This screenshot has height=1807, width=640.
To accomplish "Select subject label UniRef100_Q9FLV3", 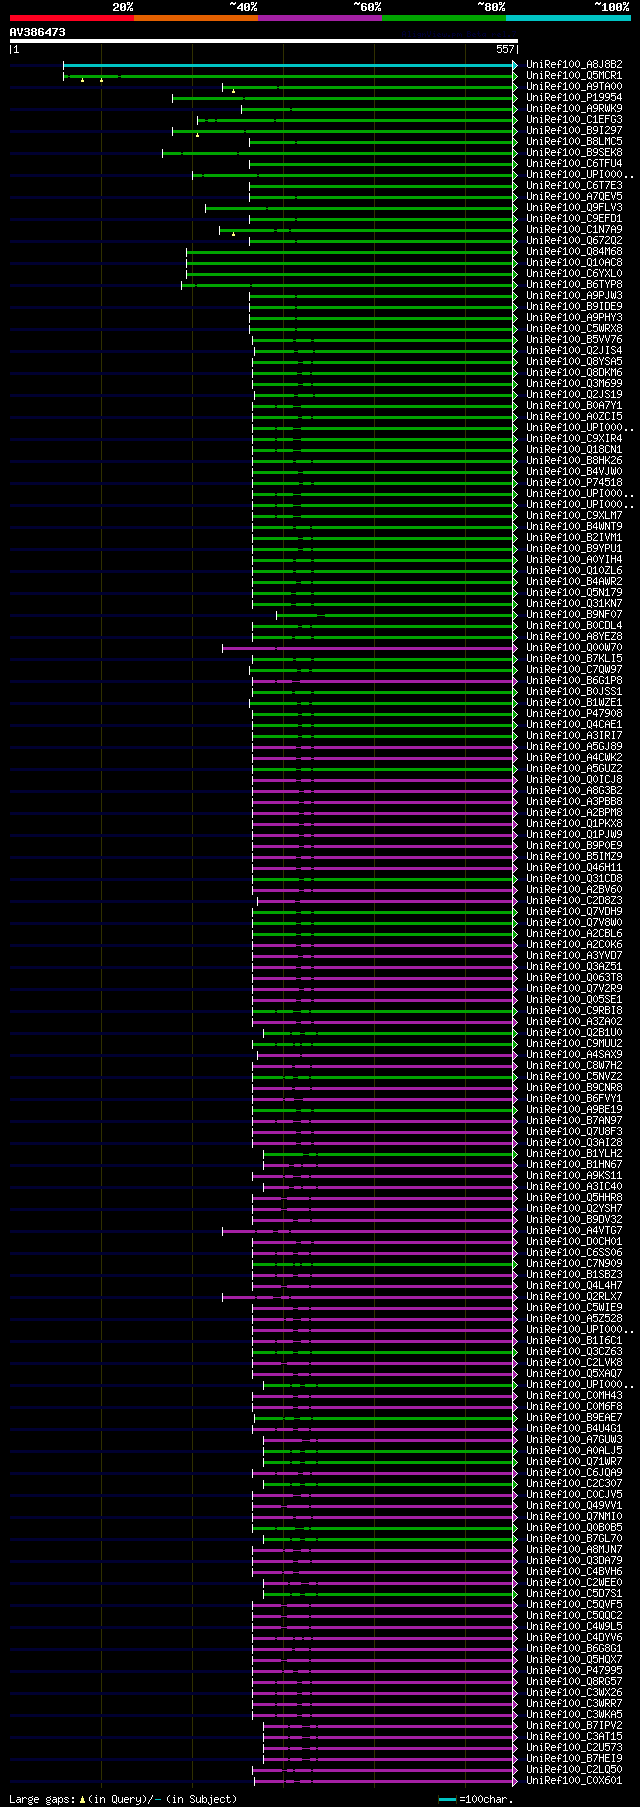I will tap(574, 208).
